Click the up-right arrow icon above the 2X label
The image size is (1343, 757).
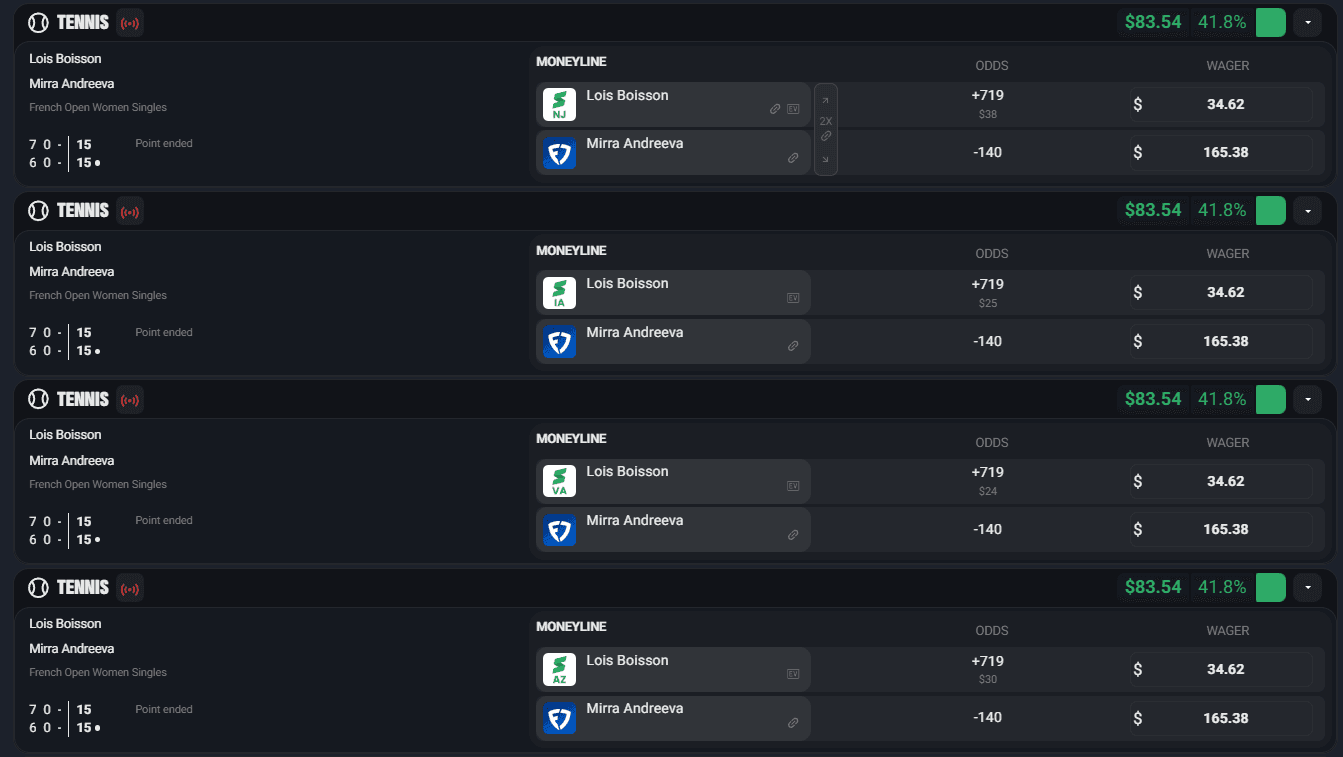[826, 102]
